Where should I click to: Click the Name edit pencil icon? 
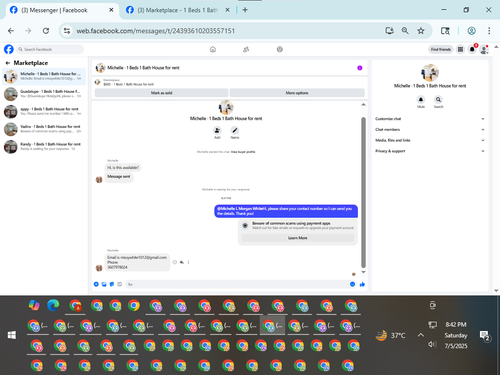click(235, 130)
